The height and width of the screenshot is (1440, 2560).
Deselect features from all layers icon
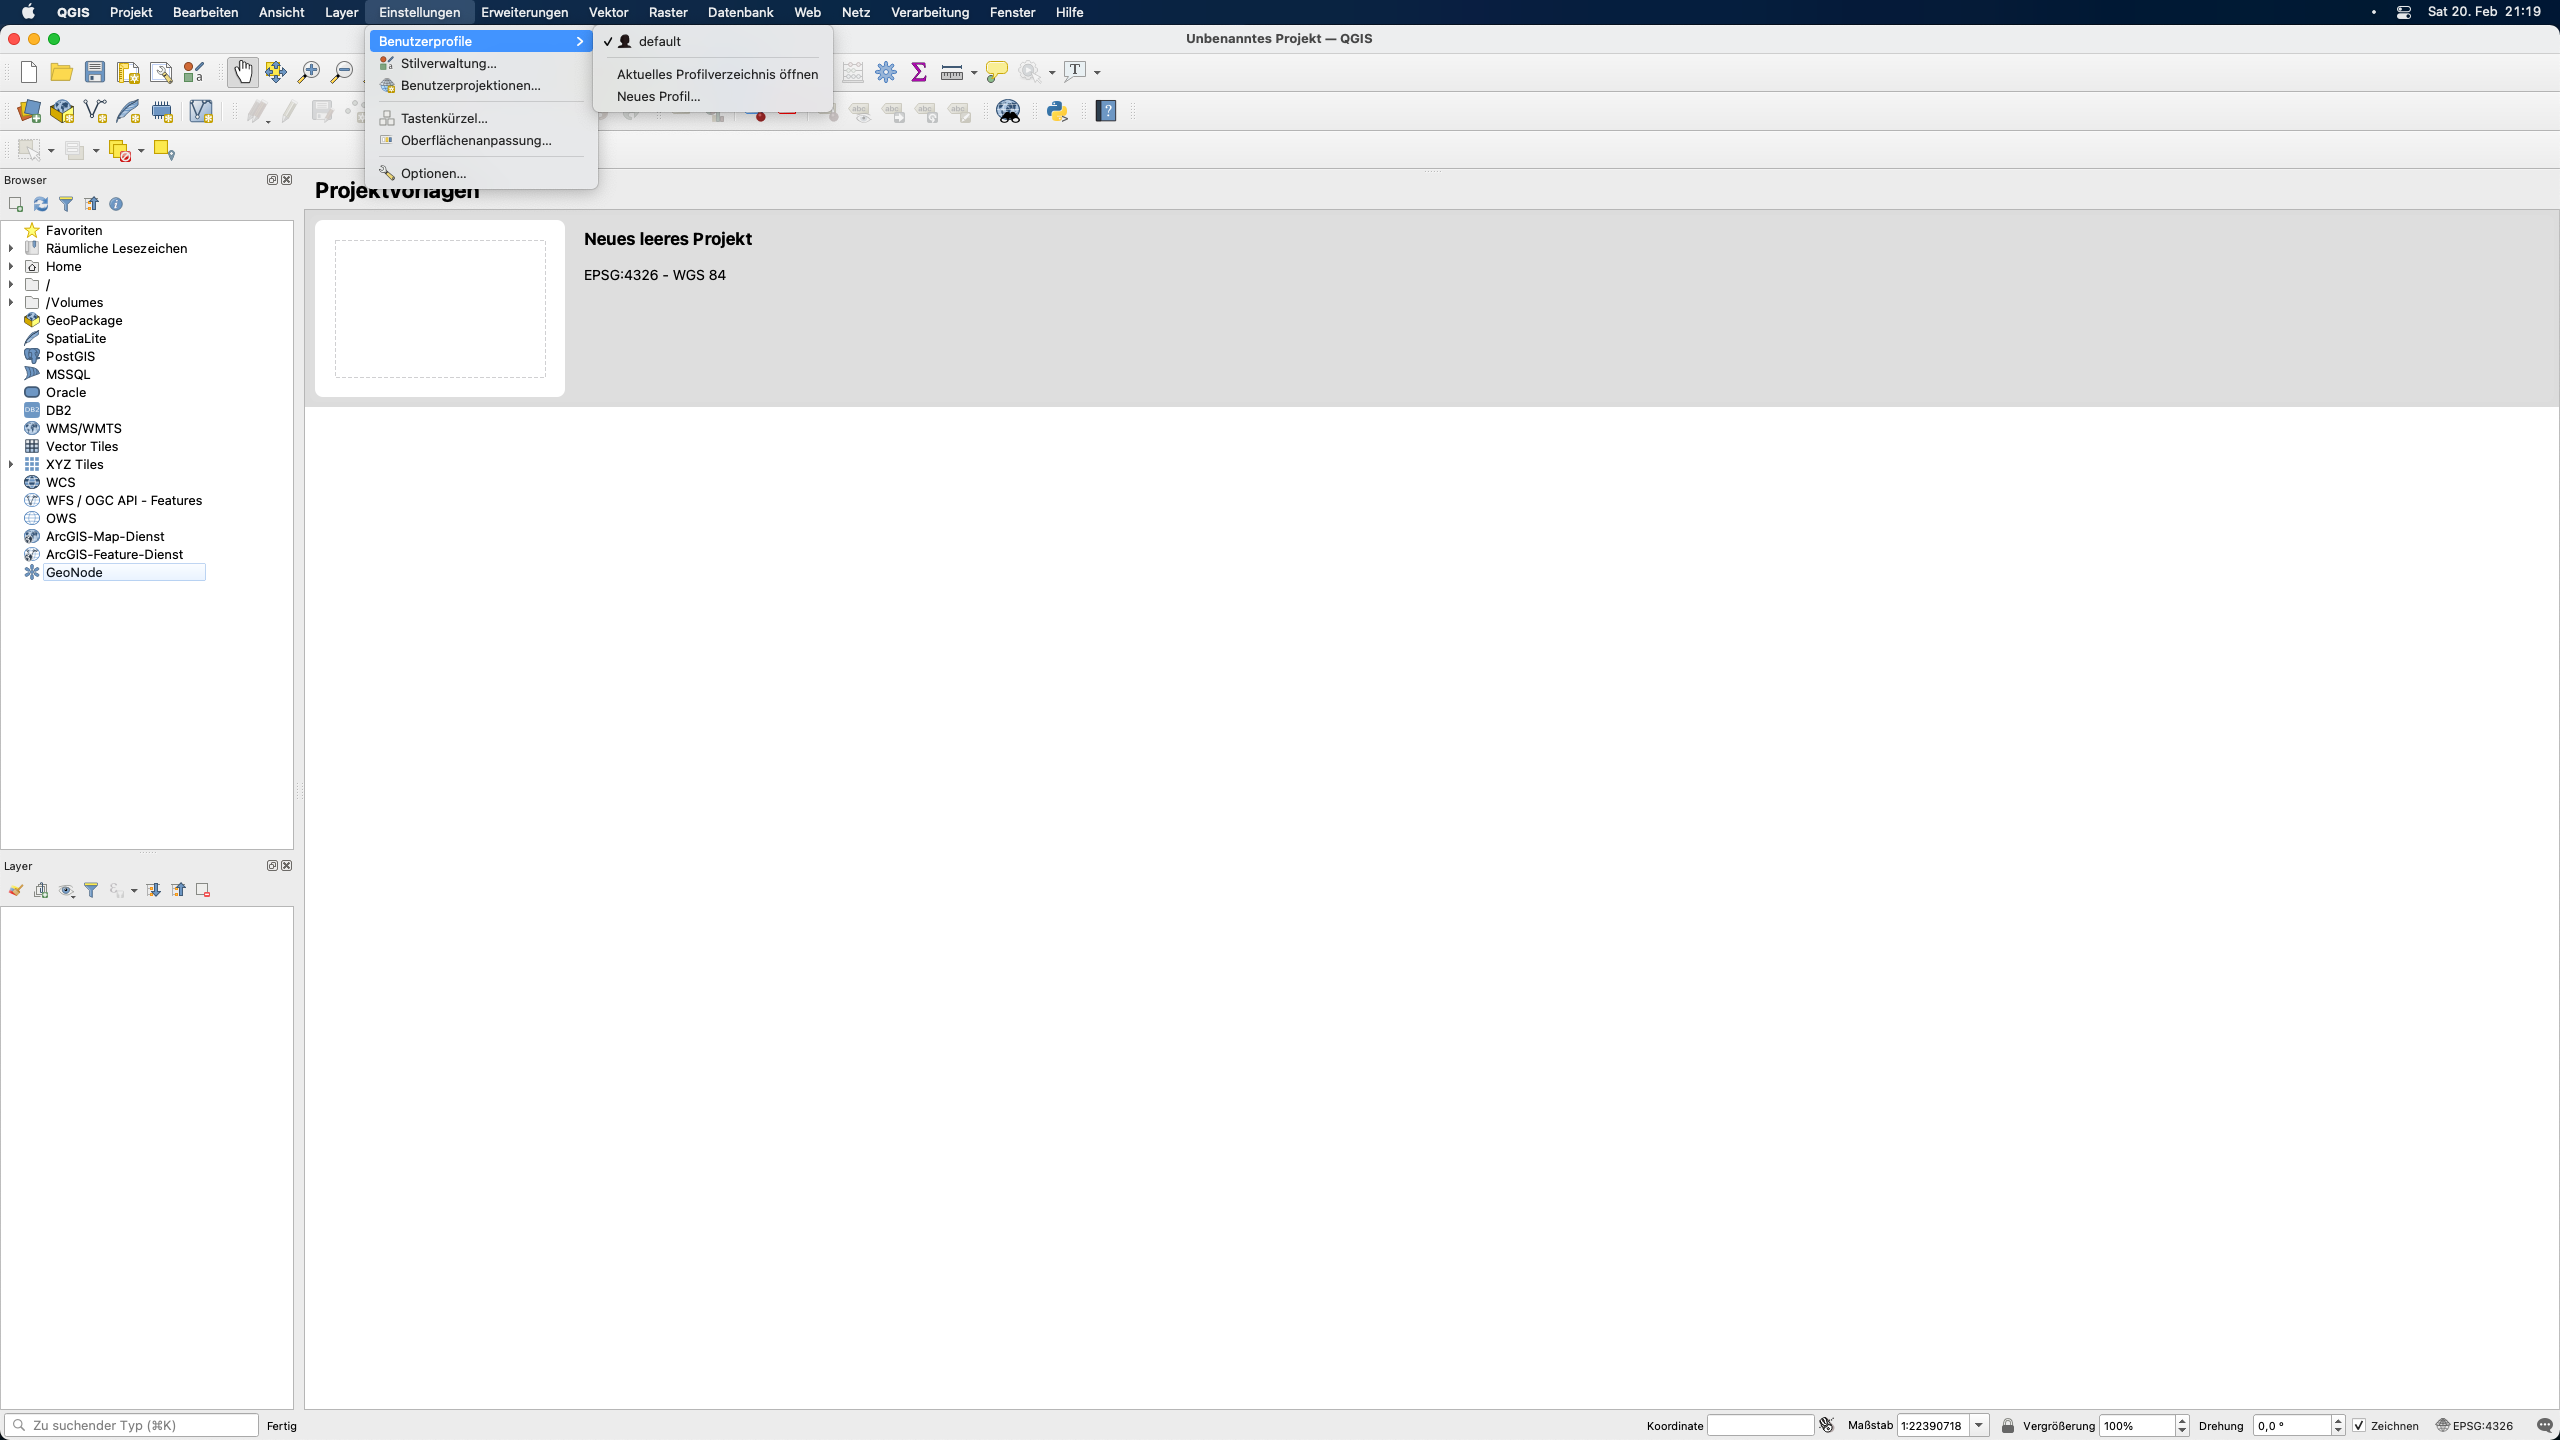point(120,150)
